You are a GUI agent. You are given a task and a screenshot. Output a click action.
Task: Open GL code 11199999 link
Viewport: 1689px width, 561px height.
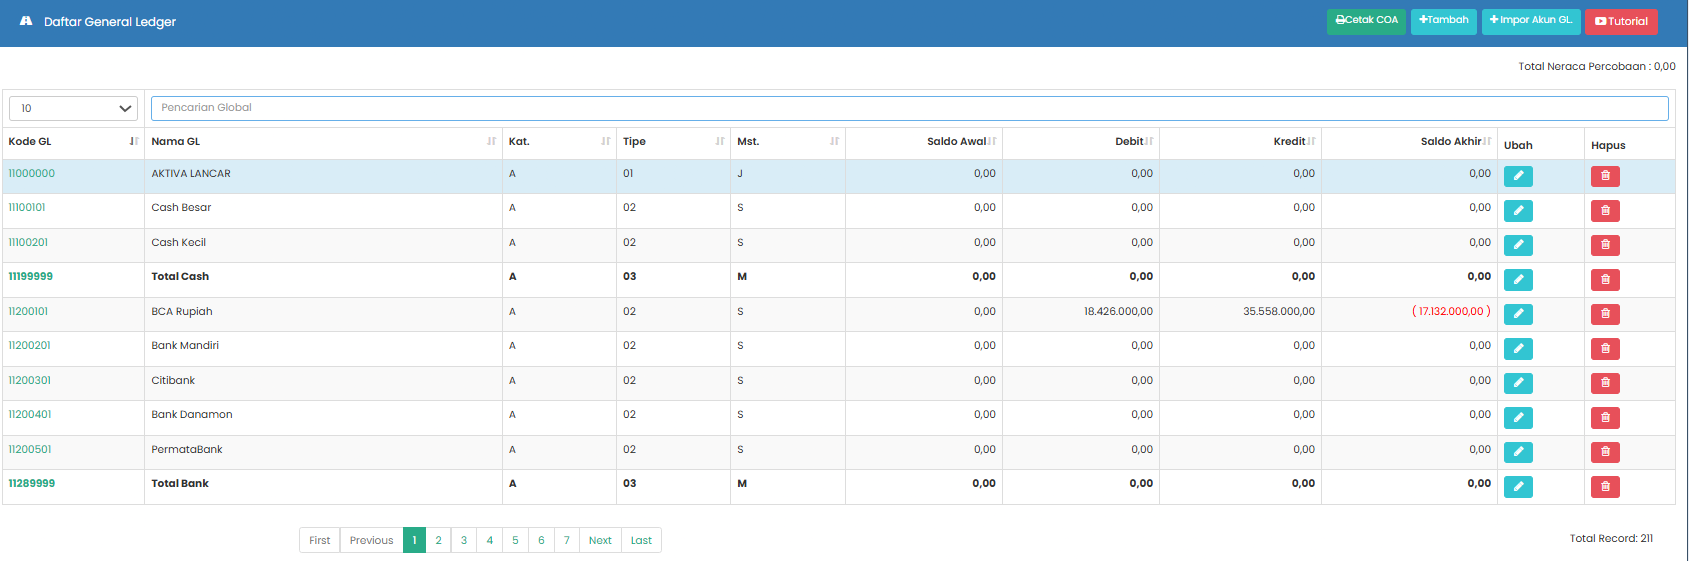pyautogui.click(x=31, y=277)
